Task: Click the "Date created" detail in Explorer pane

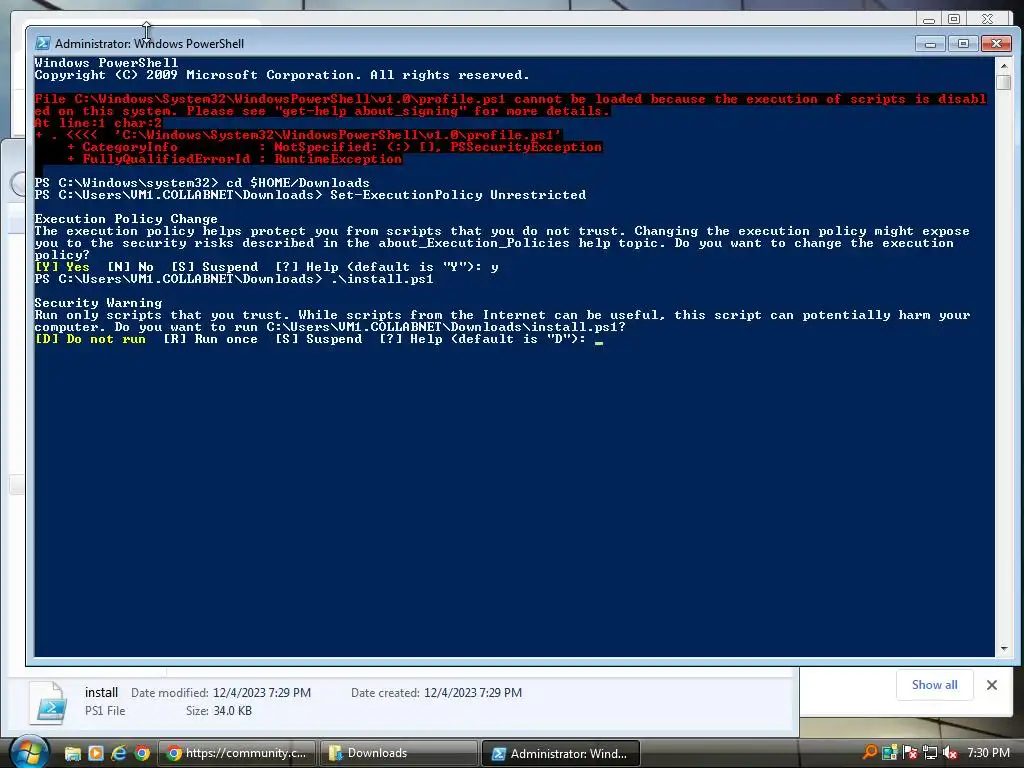Action: 436,693
